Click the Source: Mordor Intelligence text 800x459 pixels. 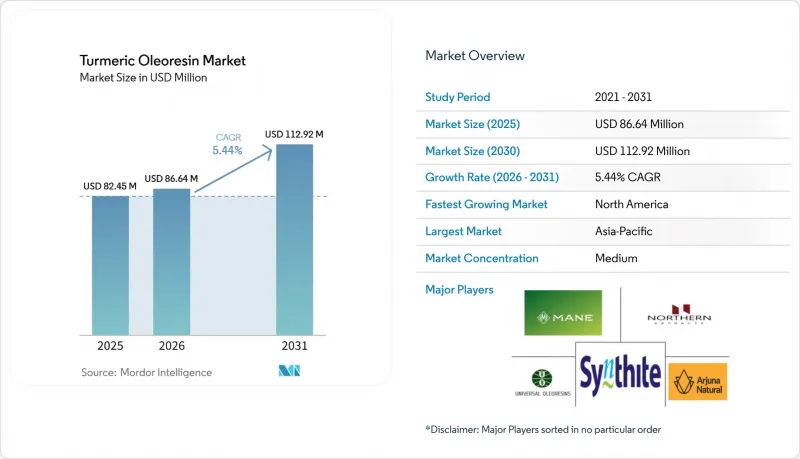146,372
